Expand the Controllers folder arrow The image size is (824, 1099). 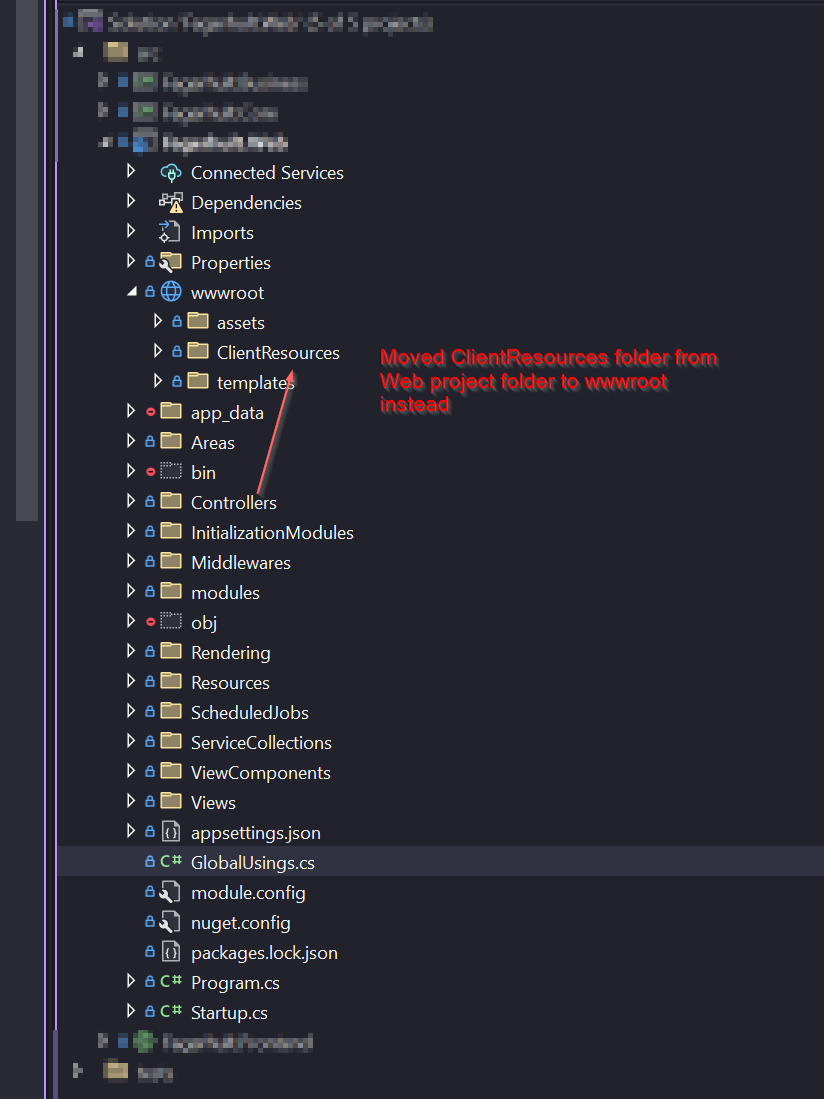pos(131,502)
